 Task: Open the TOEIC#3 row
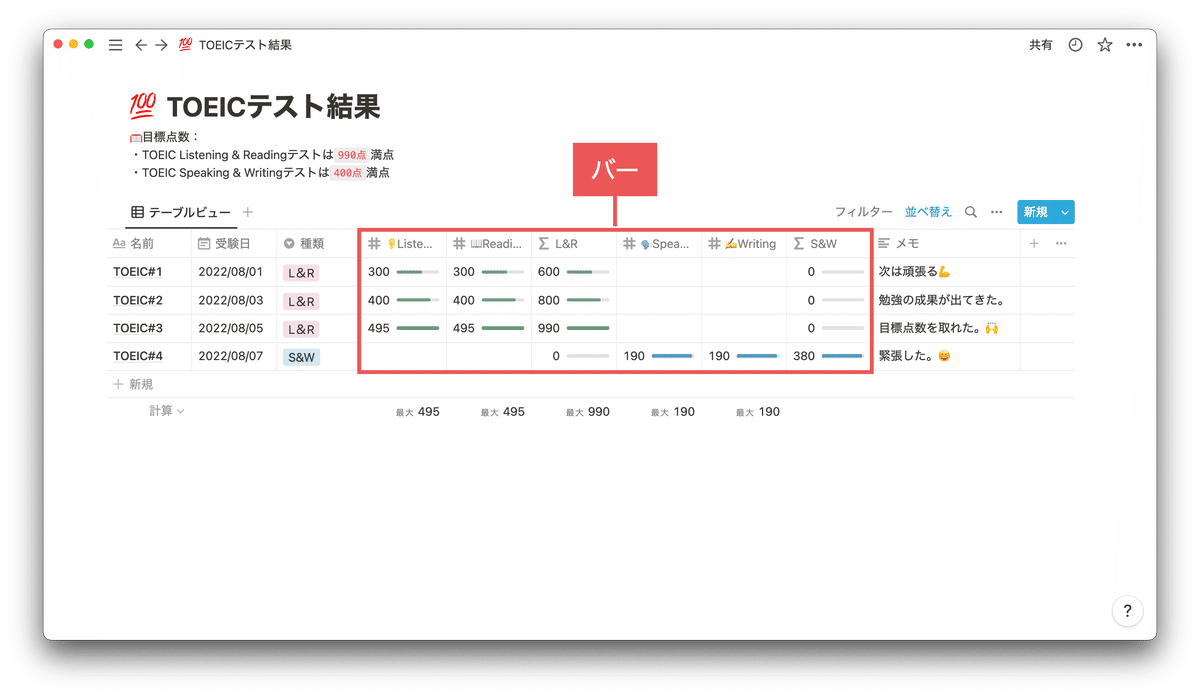[x=138, y=328]
